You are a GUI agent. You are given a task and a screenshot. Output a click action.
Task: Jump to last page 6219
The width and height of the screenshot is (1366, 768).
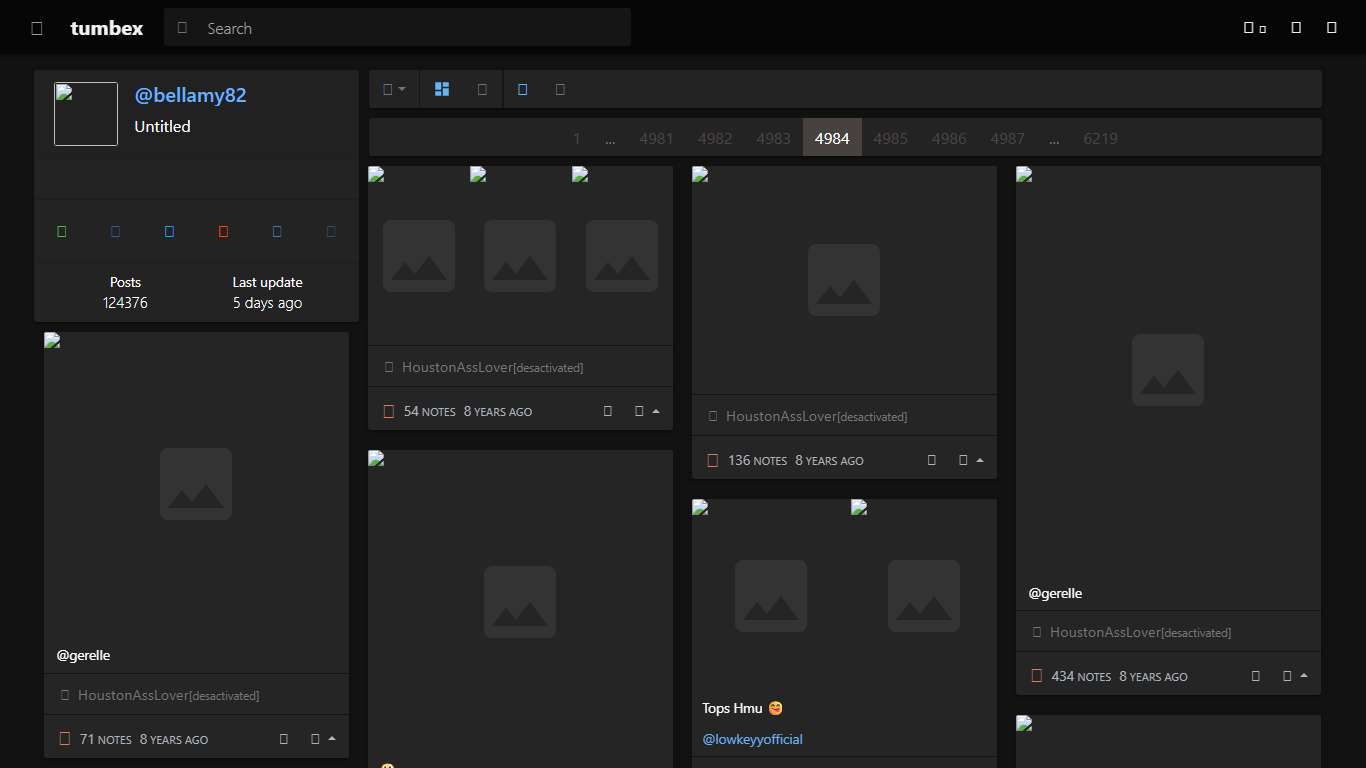click(x=1100, y=138)
